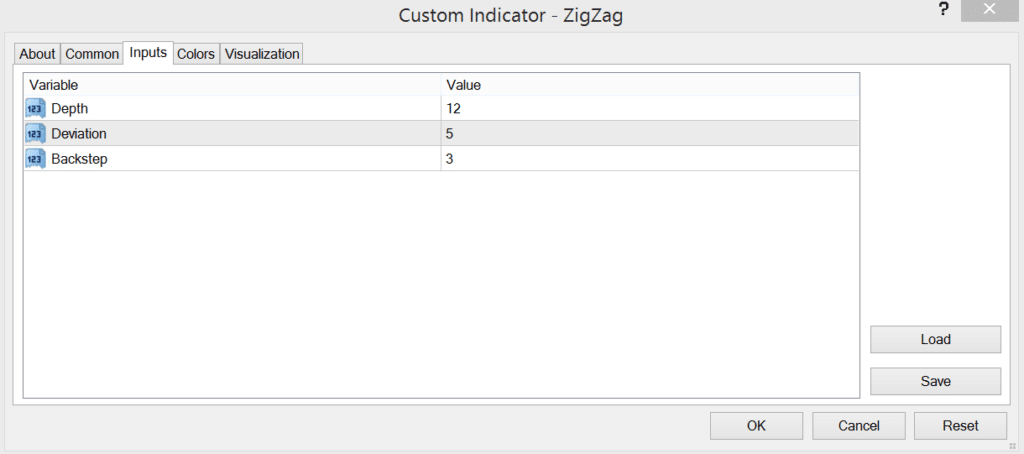
Task: Open the Visualization tab
Action: pyautogui.click(x=262, y=54)
